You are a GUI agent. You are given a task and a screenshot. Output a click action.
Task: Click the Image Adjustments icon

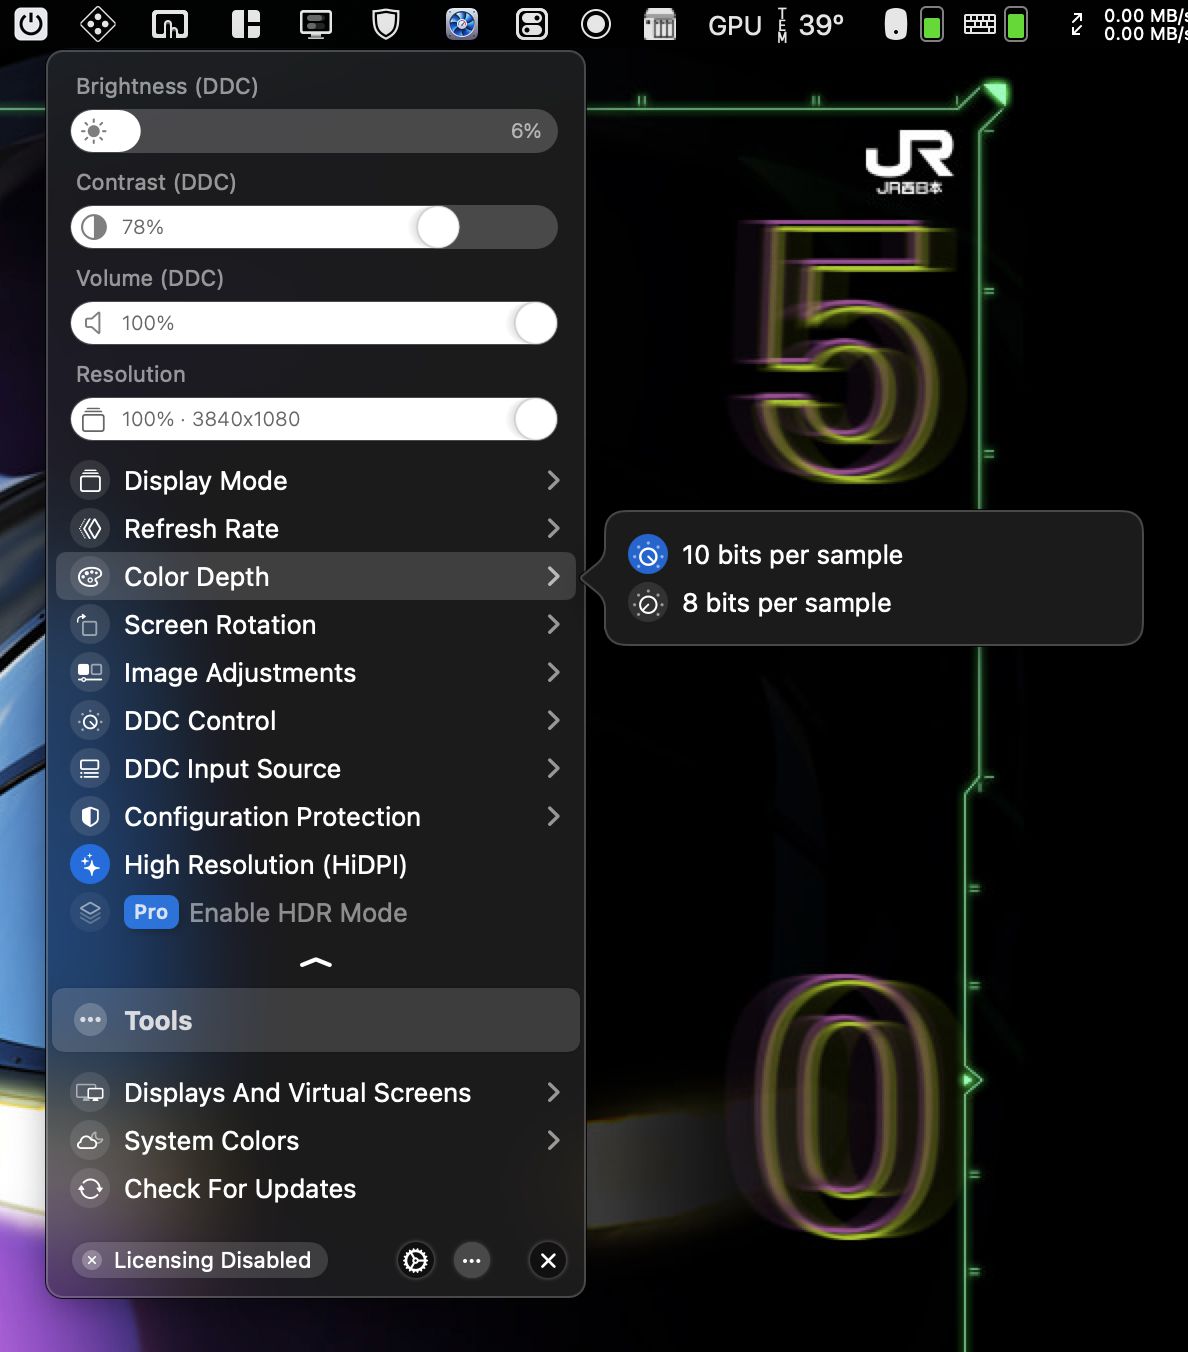click(x=90, y=673)
